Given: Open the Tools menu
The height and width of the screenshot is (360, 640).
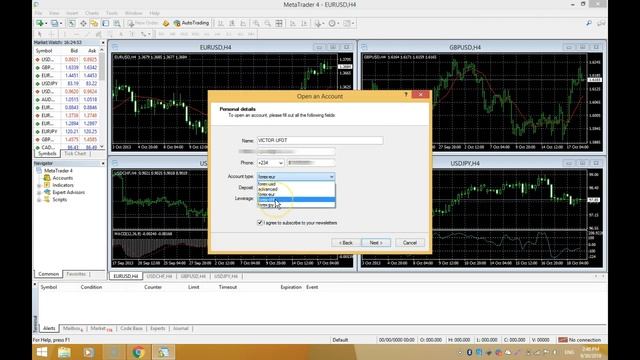Looking at the screenshot, I should 112,13.
